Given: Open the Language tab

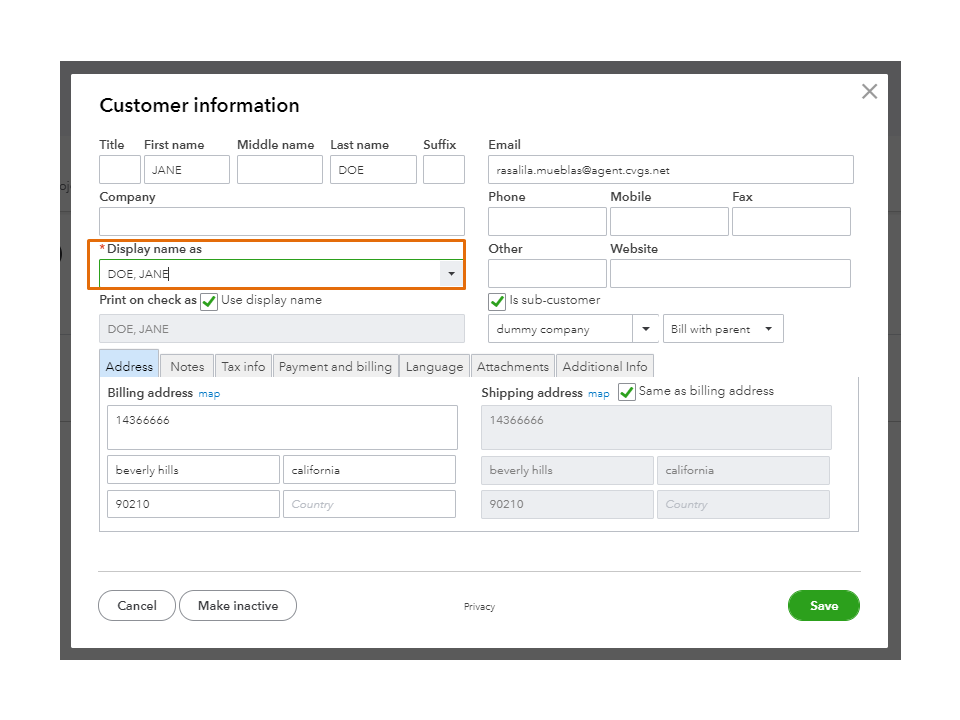Looking at the screenshot, I should pos(435,366).
